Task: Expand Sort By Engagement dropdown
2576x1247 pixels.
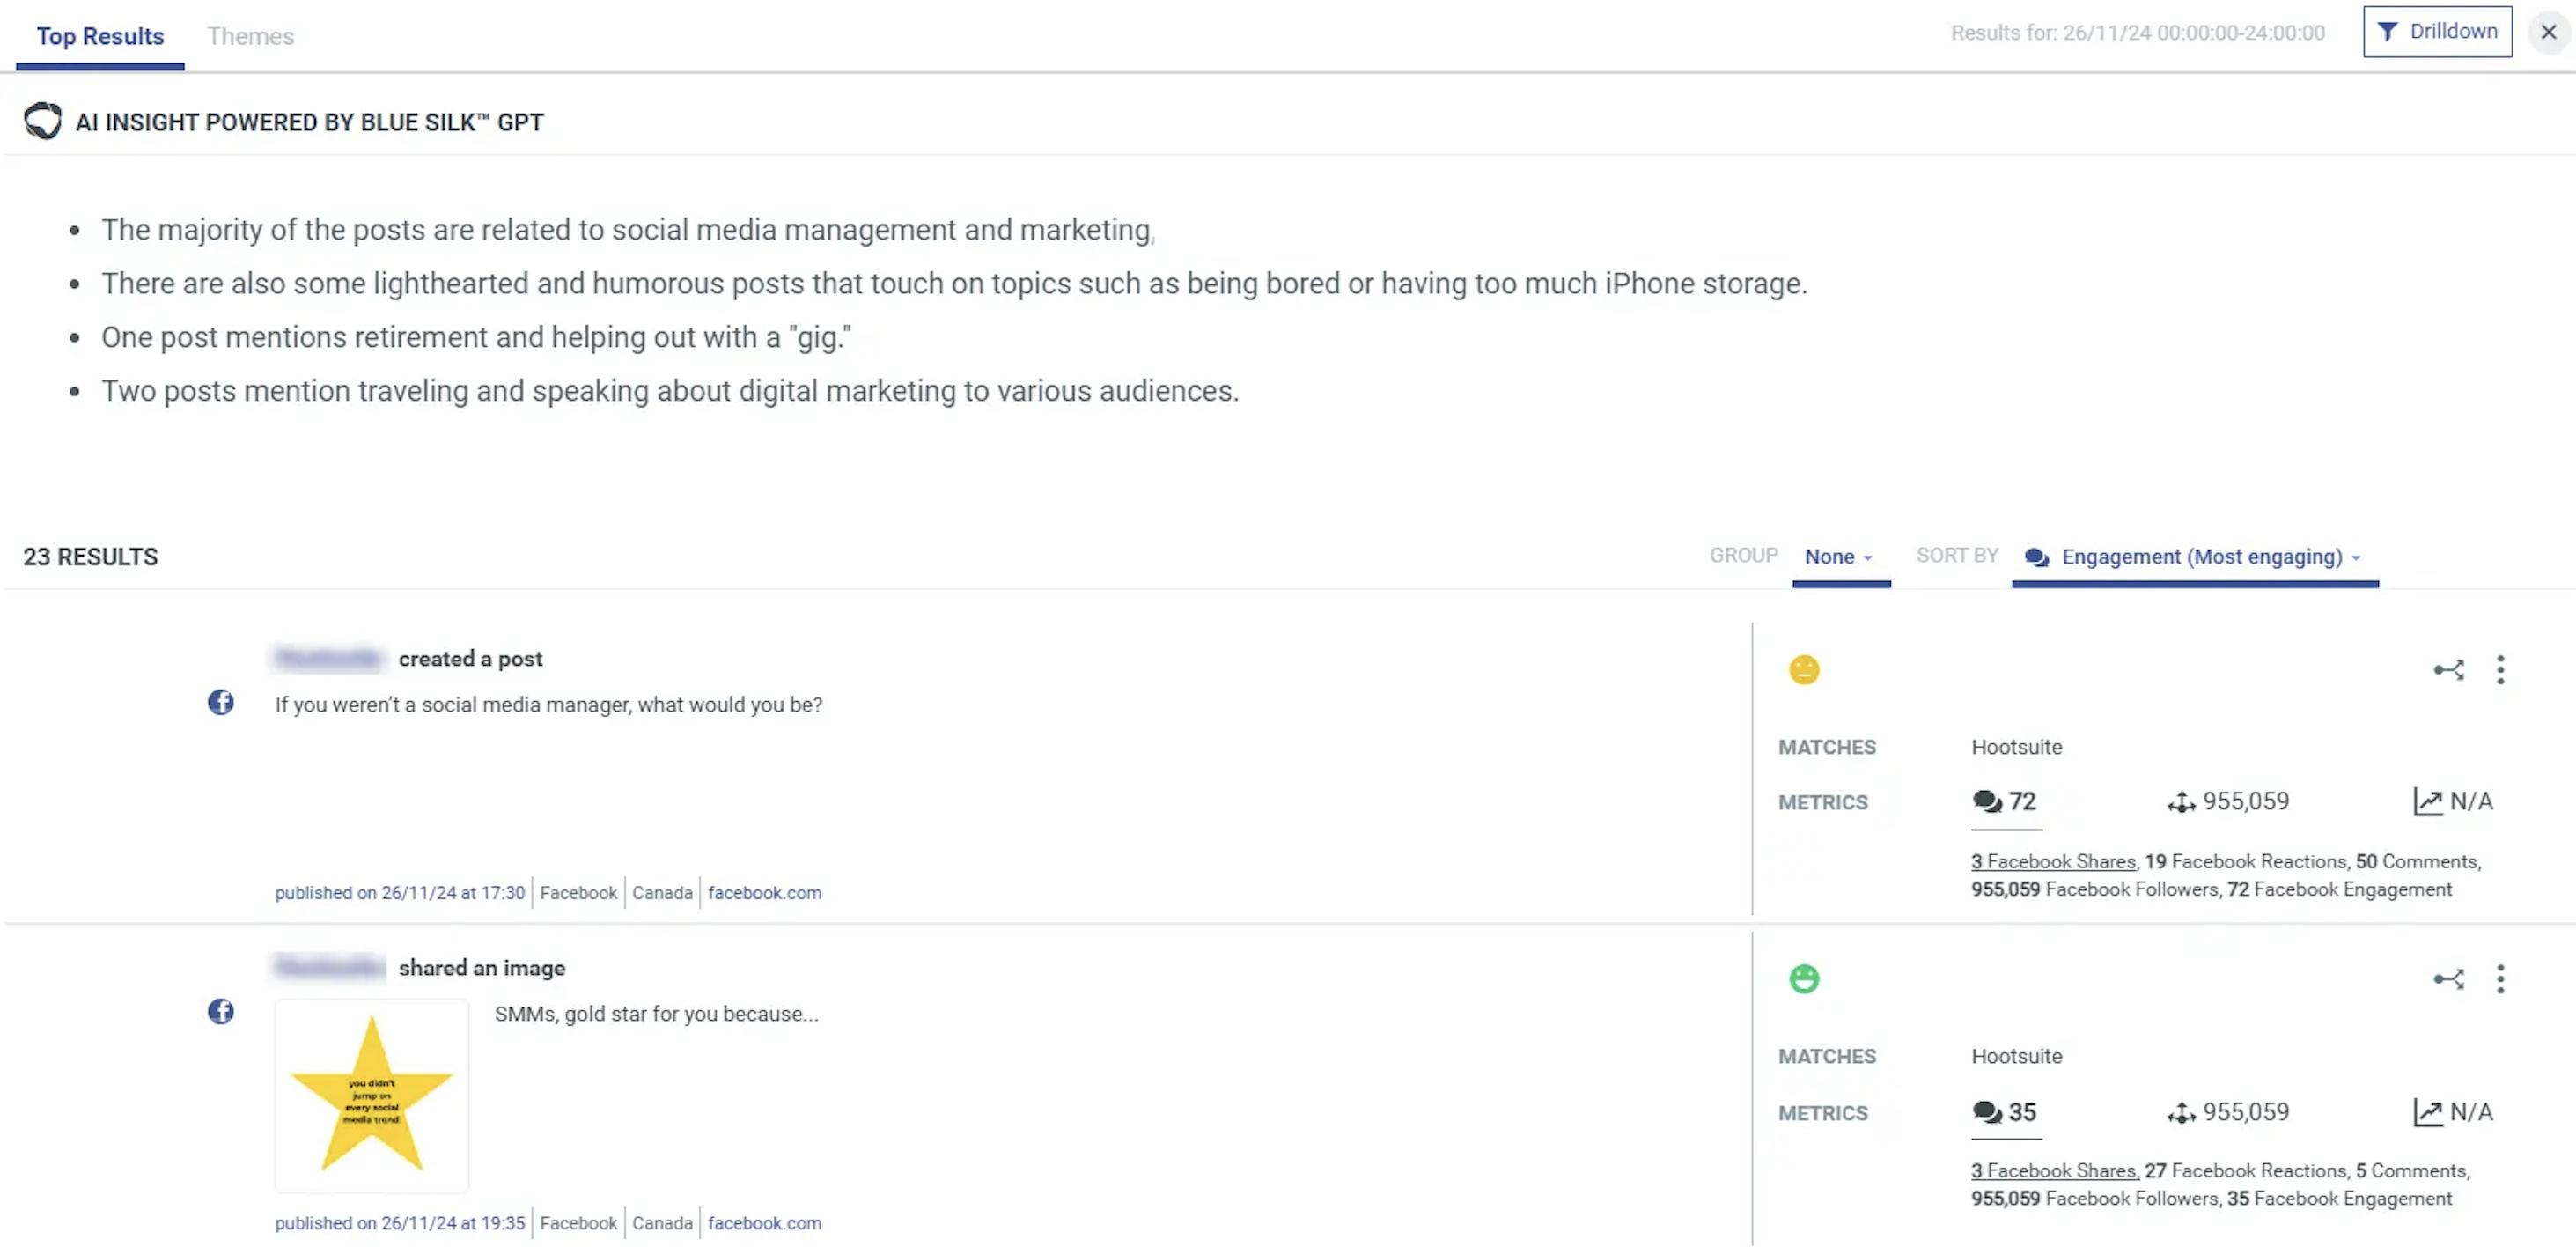Action: click(x=2198, y=556)
